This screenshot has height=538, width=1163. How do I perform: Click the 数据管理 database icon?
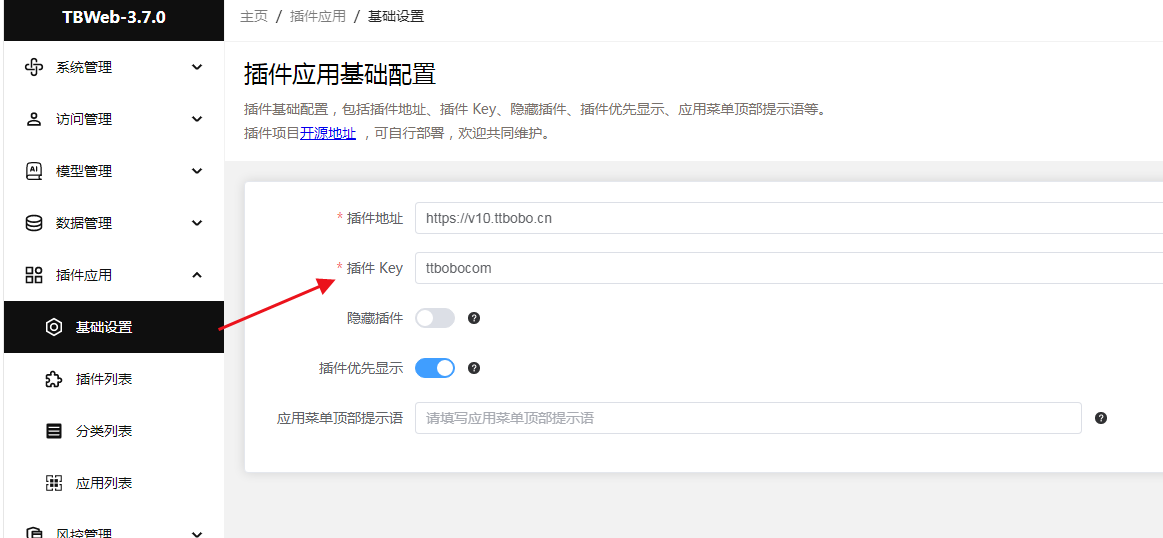(34, 223)
